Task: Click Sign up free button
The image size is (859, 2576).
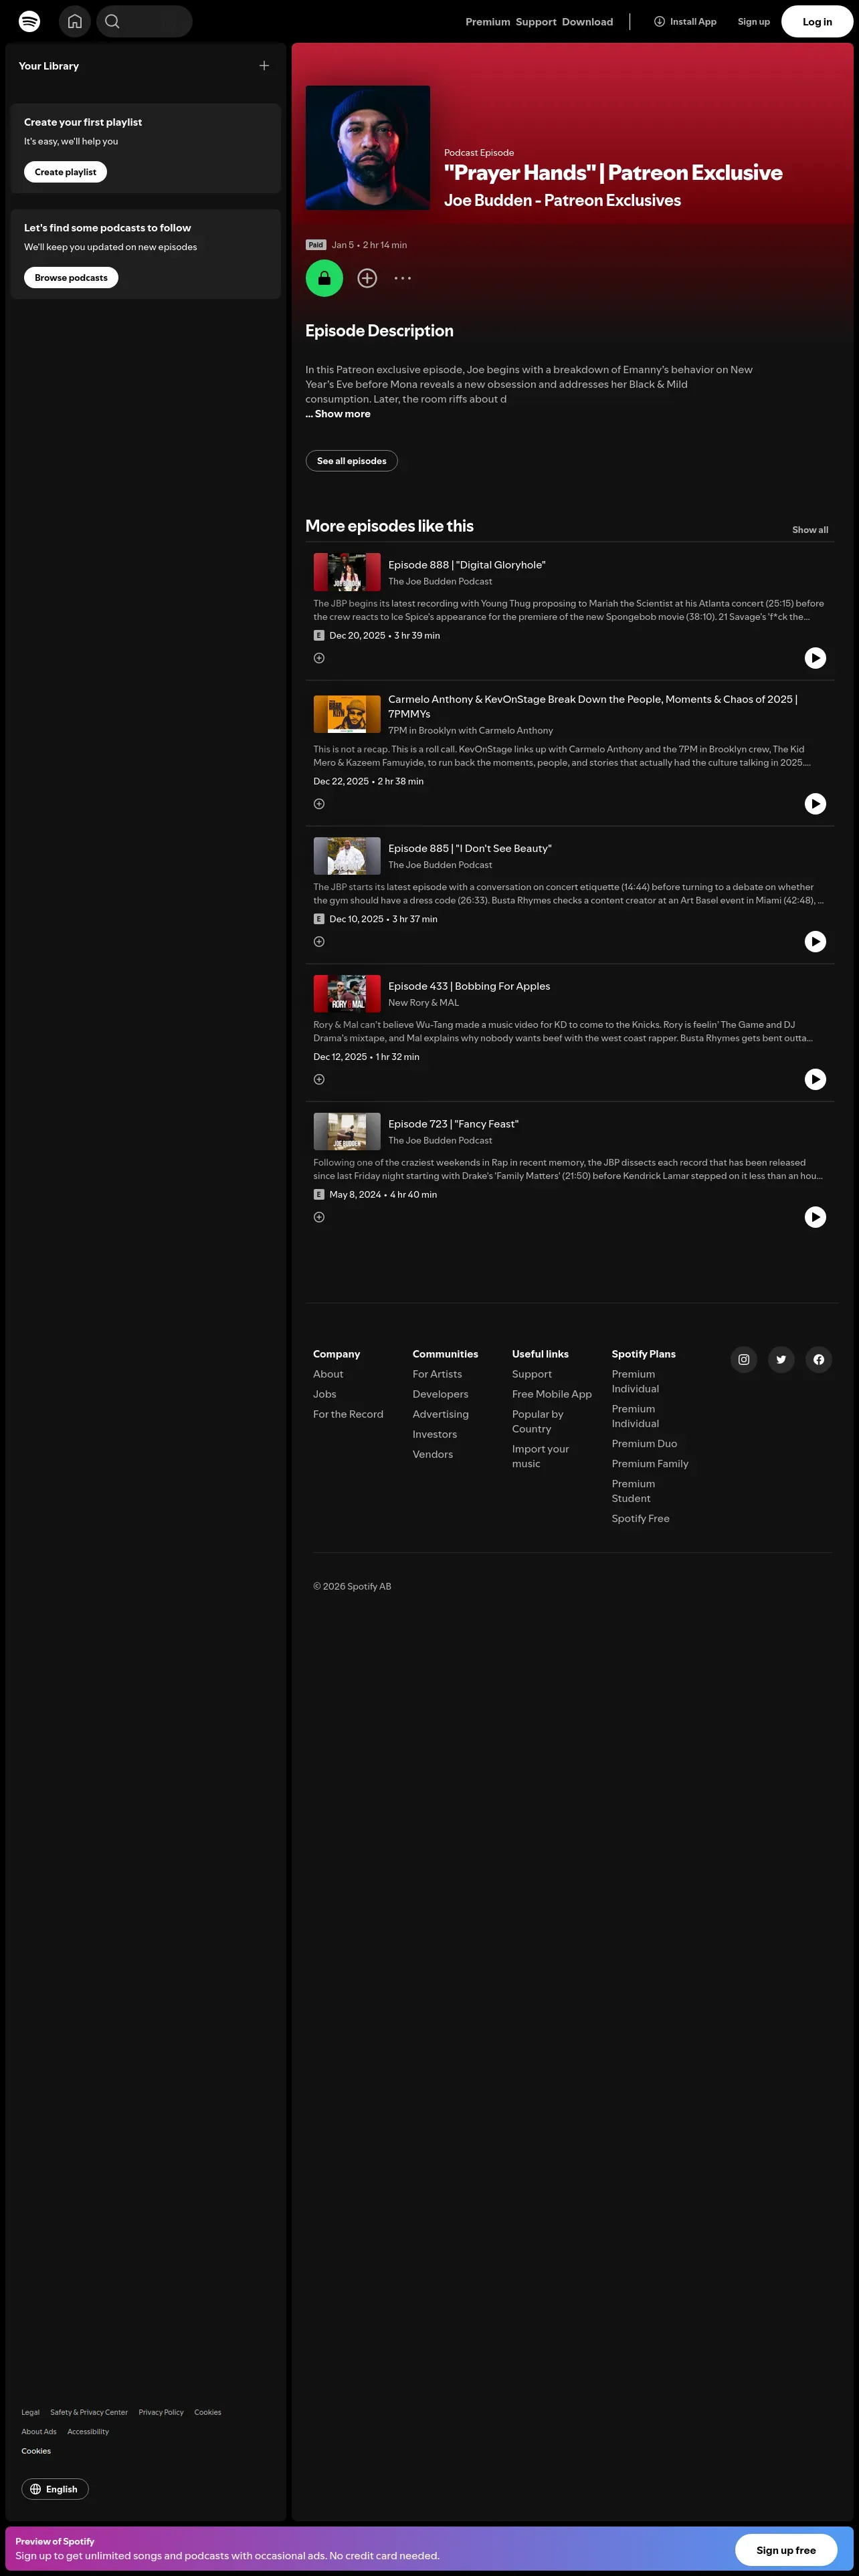Action: point(786,2551)
